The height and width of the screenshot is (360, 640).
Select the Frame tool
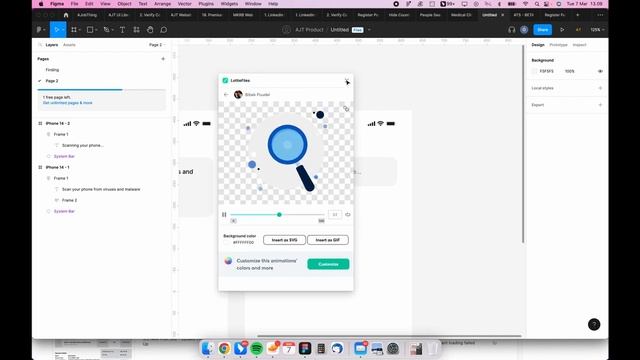74,30
